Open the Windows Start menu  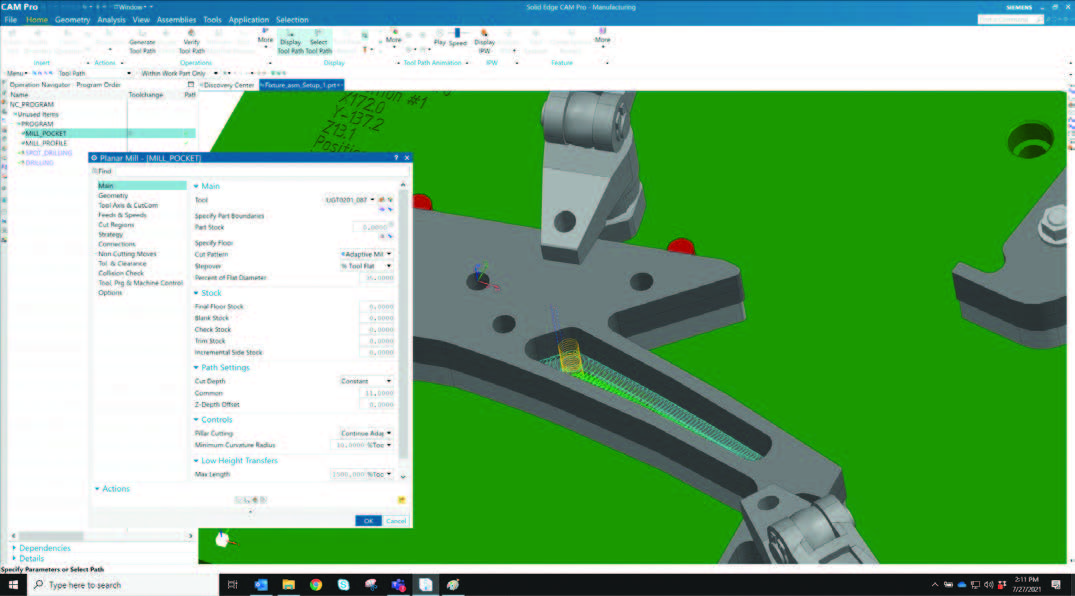coord(13,585)
